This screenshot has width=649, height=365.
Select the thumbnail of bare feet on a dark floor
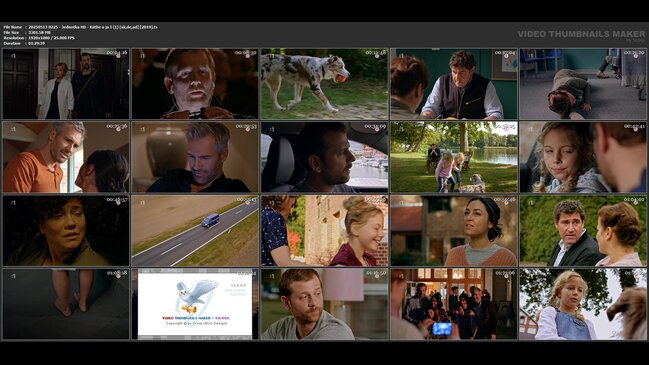tap(66, 304)
